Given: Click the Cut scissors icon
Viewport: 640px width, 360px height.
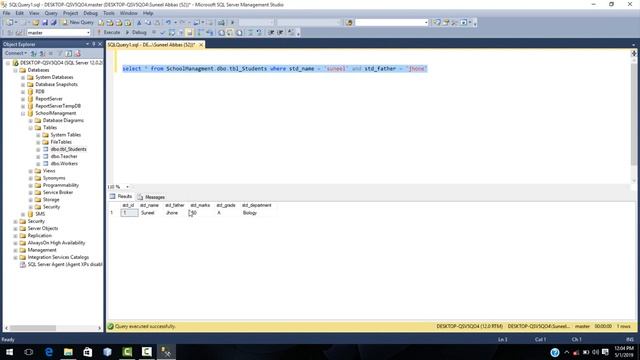Looking at the screenshot, I should tap(139, 22).
